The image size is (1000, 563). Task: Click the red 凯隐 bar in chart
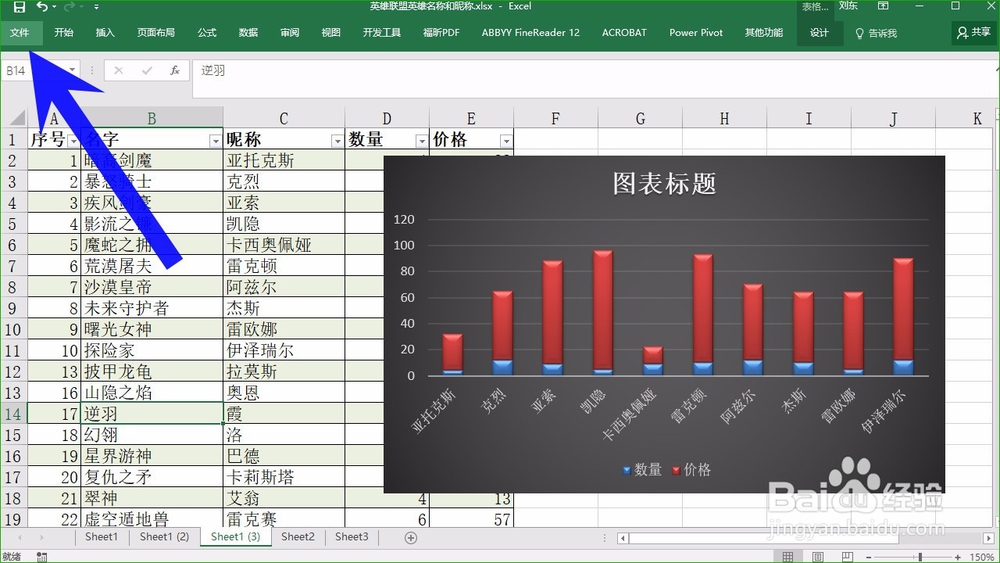click(x=603, y=310)
